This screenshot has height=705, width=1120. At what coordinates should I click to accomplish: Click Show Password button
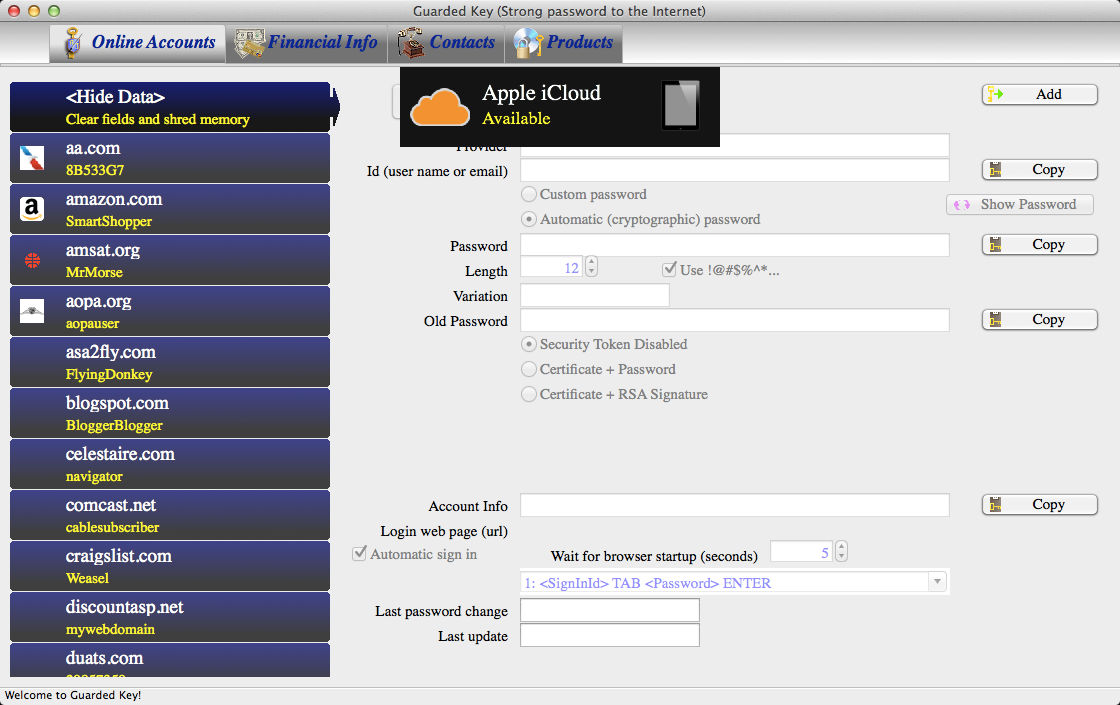click(1020, 204)
